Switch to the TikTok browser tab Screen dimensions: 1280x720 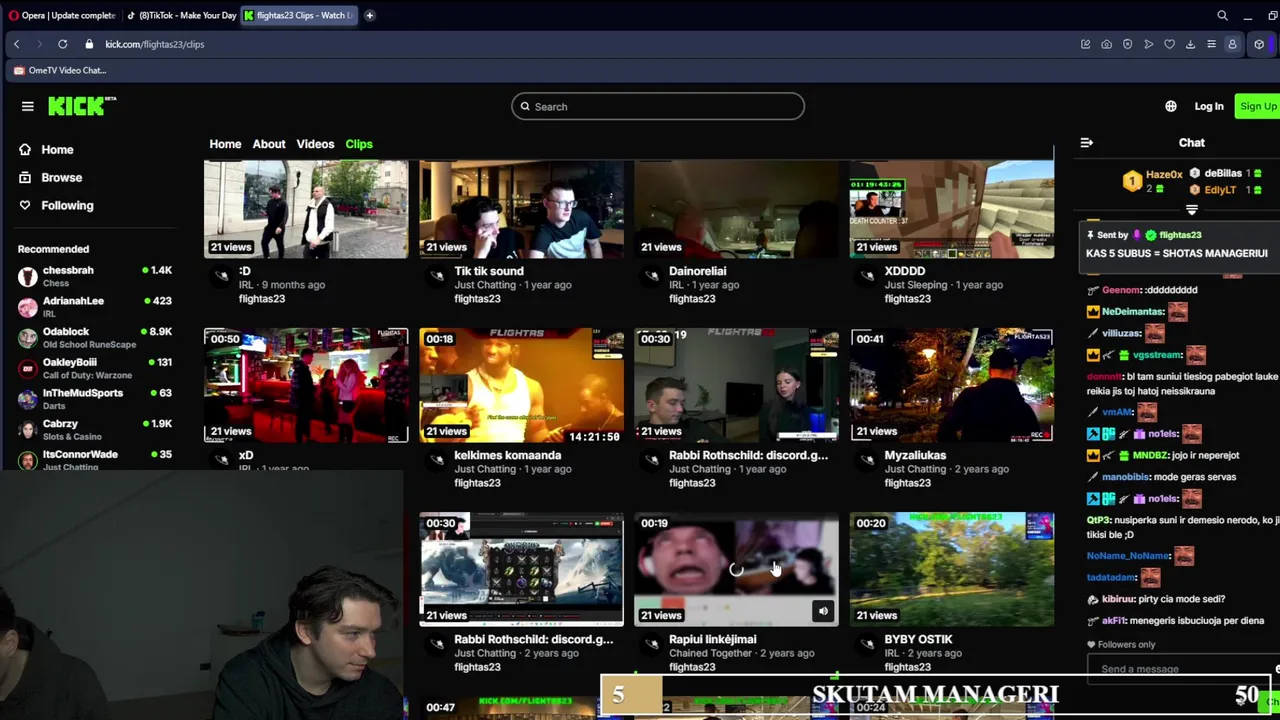pos(182,15)
